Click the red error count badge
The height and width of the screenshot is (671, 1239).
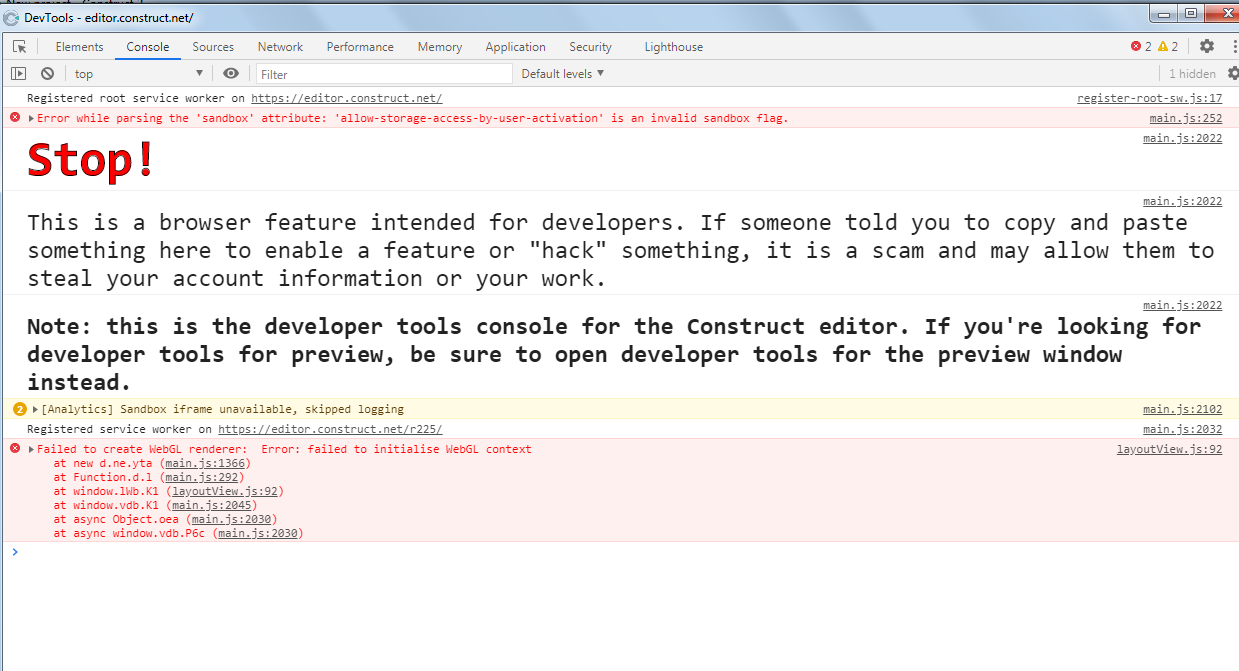(1140, 47)
